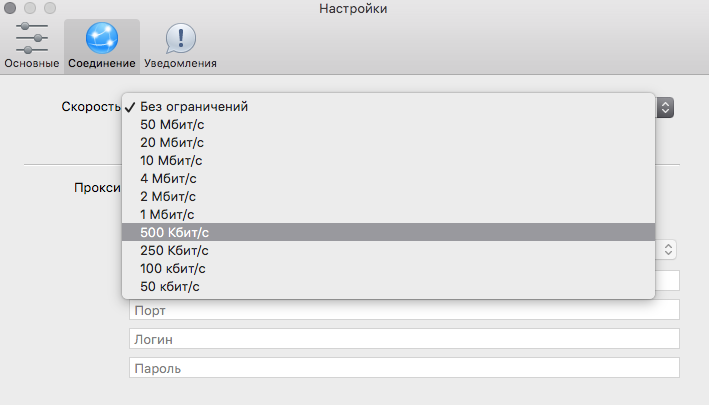Select 2 Мбит/с speed limit
Image resolution: width=709 pixels, height=405 pixels.
388,197
